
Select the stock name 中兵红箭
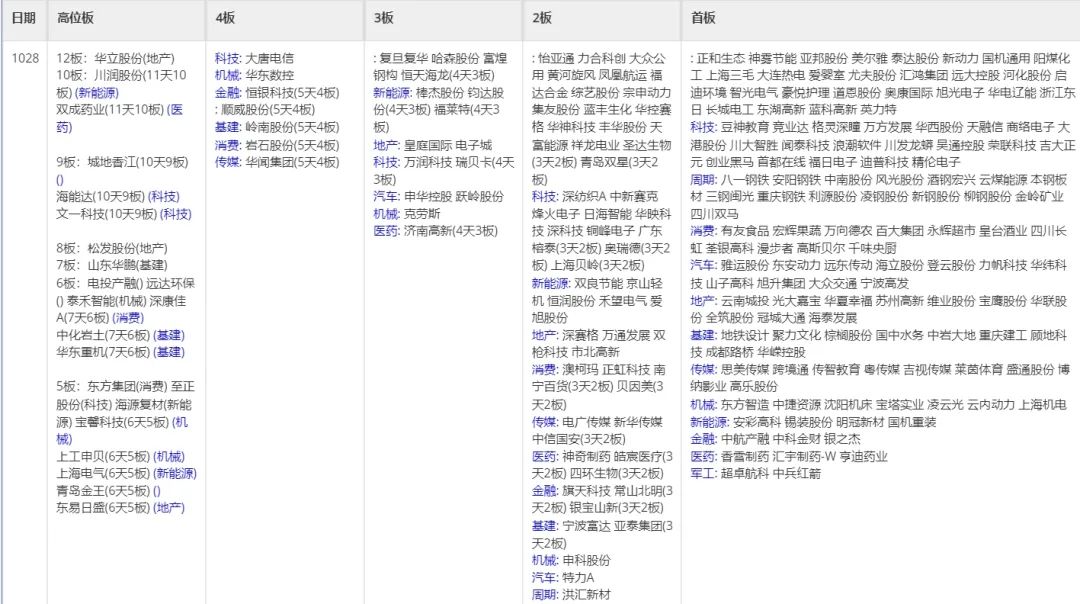click(x=796, y=473)
